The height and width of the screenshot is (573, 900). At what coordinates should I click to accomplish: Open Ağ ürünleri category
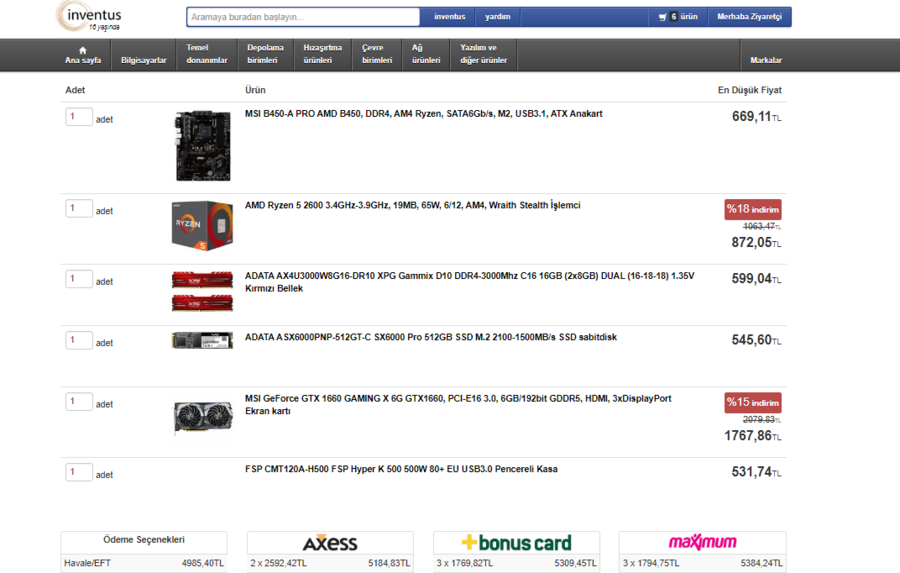[x=426, y=54]
